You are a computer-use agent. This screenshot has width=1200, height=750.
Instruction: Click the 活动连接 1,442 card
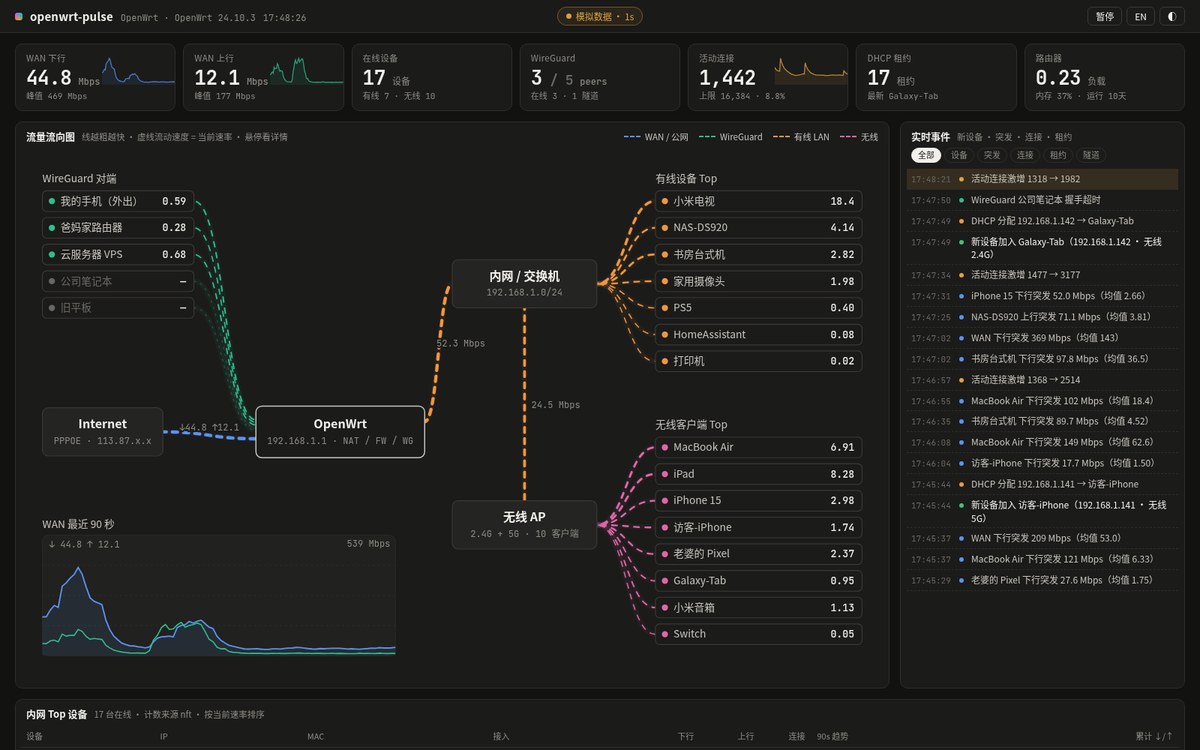pyautogui.click(x=768, y=77)
